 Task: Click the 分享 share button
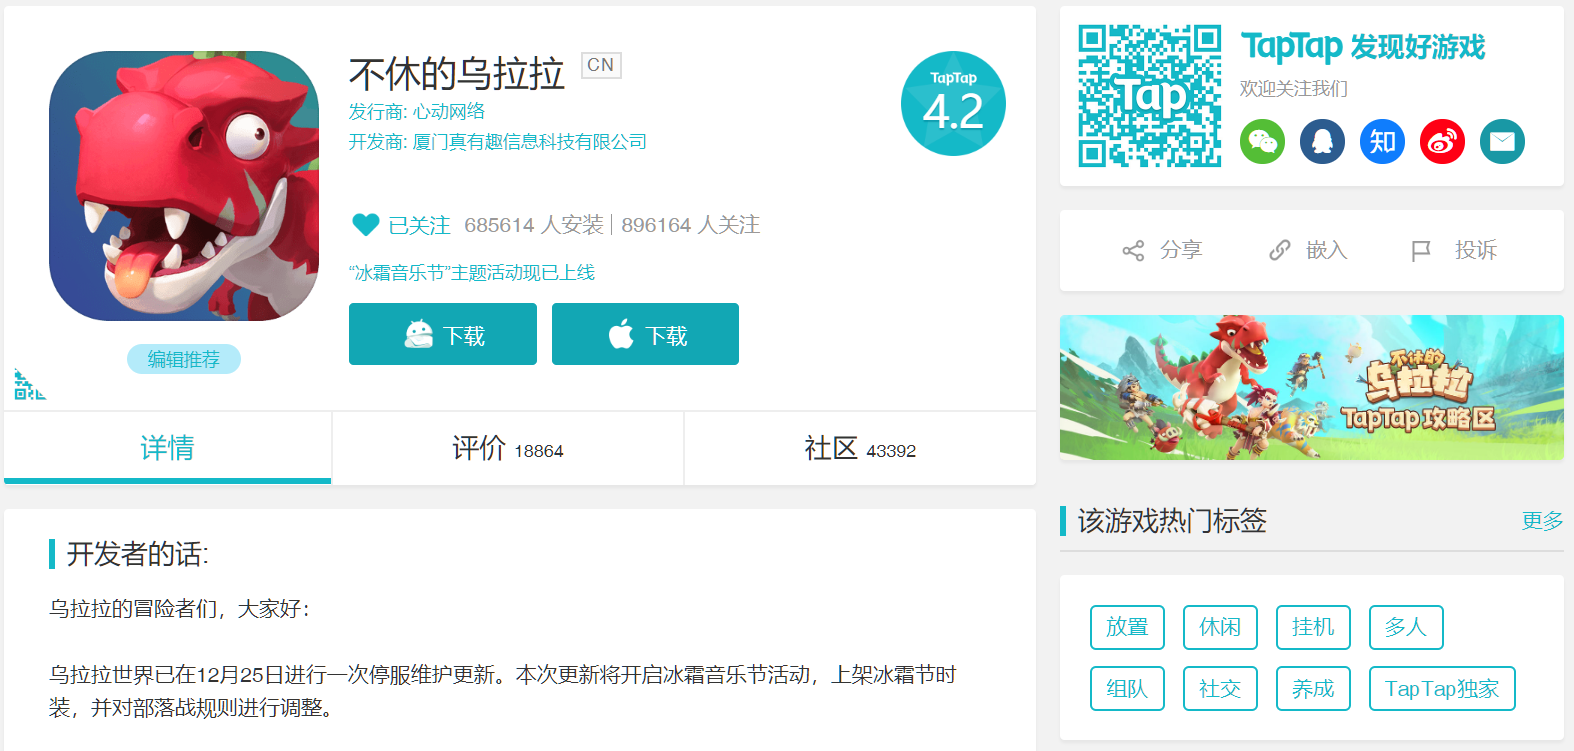[1162, 250]
